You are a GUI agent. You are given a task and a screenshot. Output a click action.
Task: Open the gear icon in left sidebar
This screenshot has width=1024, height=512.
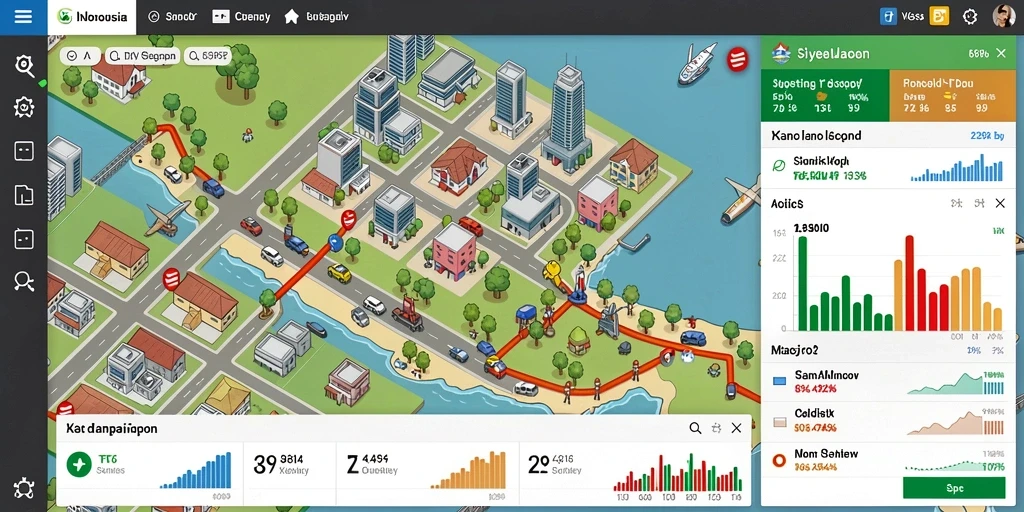24,107
